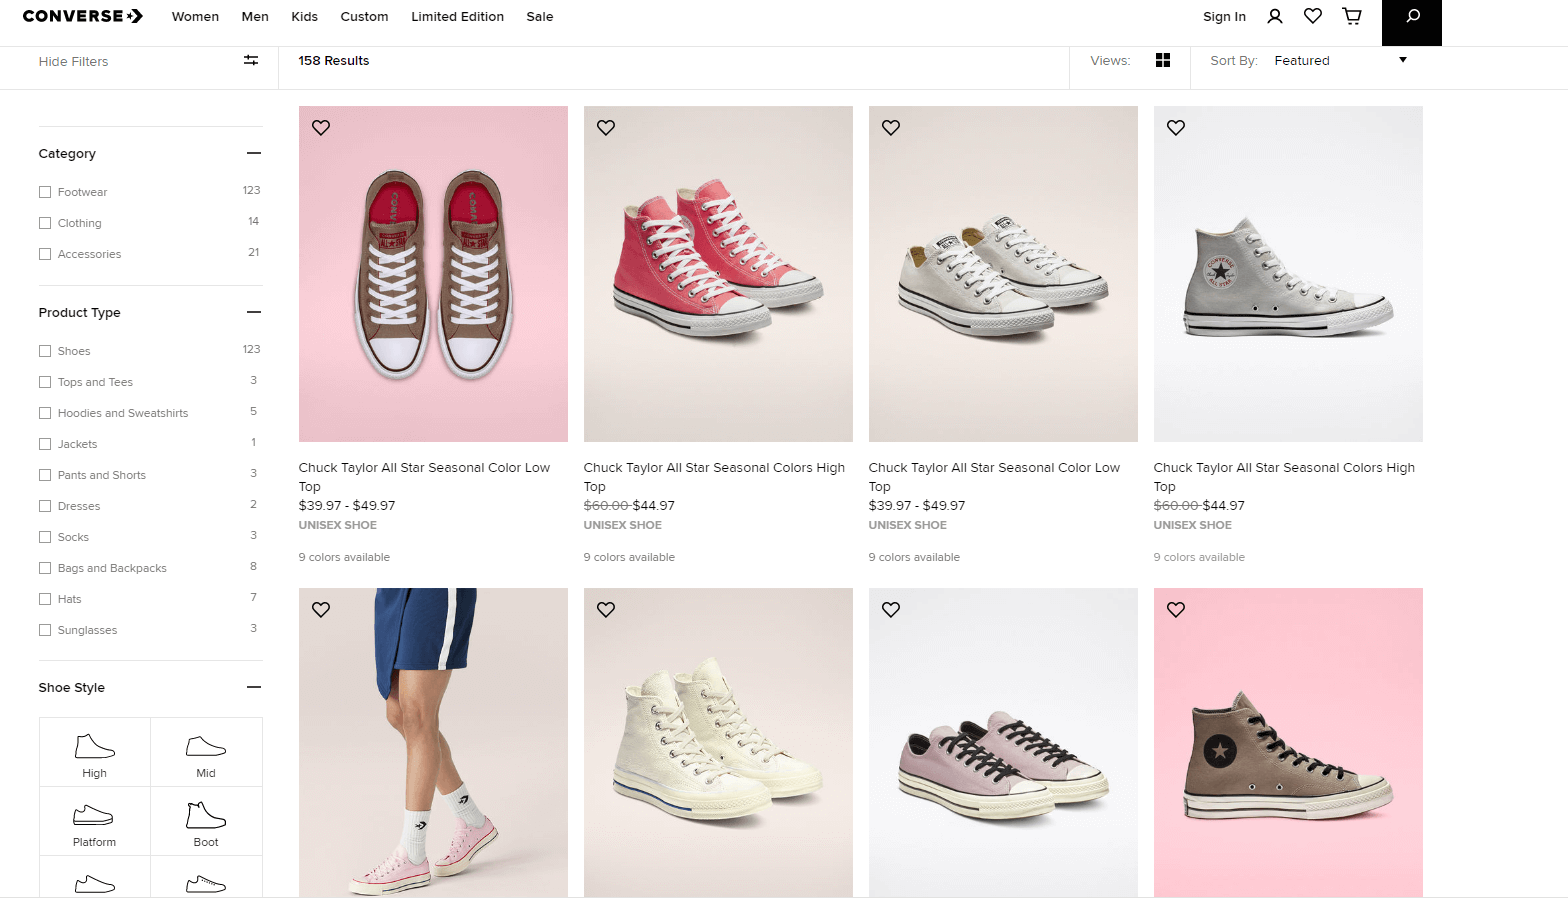Check the Socks filter
The image size is (1568, 899).
tap(45, 537)
